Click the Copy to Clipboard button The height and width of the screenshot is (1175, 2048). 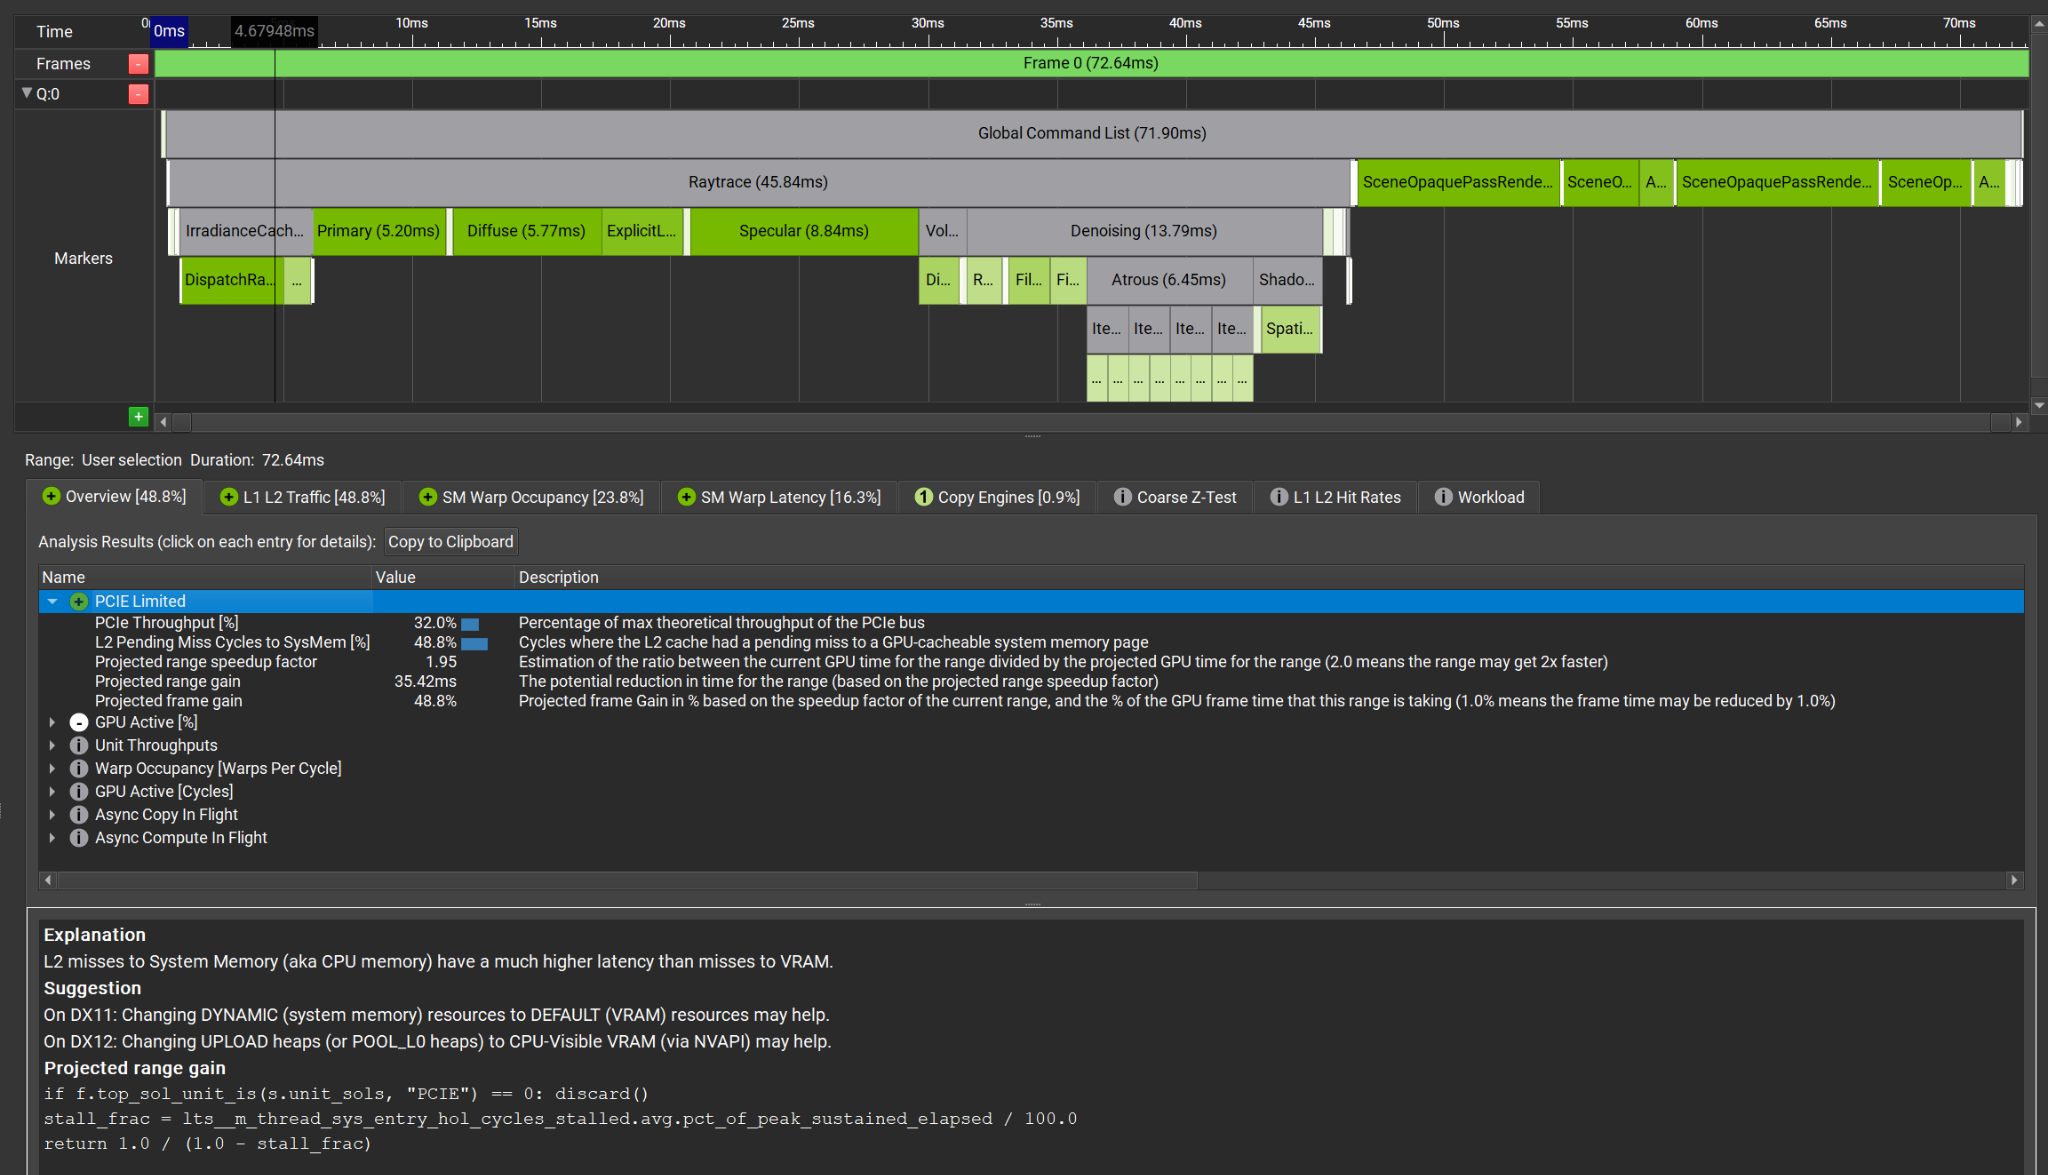click(x=450, y=542)
